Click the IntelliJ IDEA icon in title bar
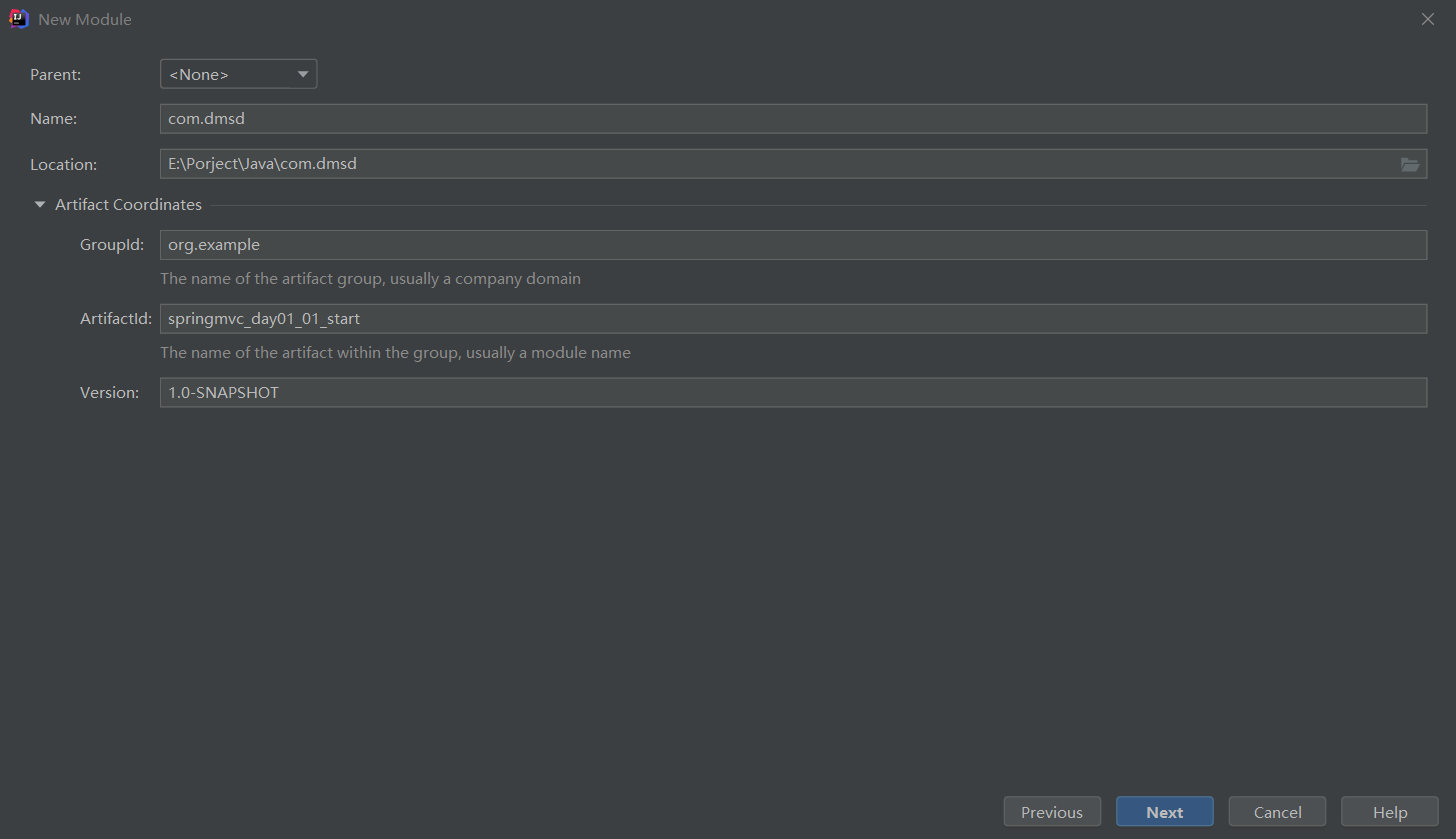1456x839 pixels. click(19, 19)
